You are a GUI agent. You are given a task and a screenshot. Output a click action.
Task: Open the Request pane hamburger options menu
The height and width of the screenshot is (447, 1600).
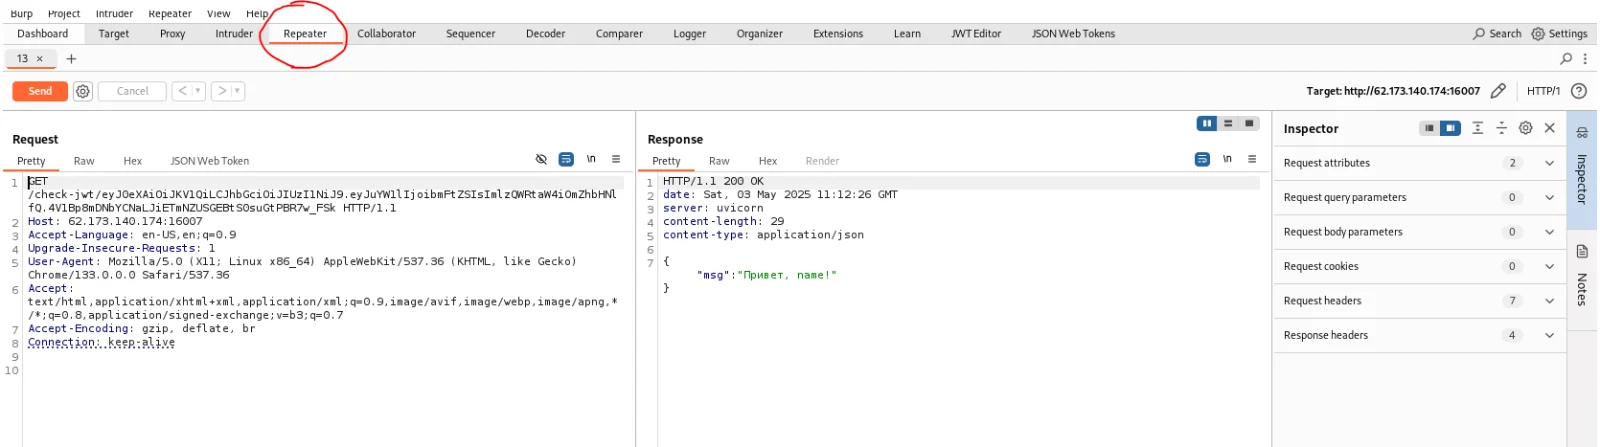coord(616,159)
